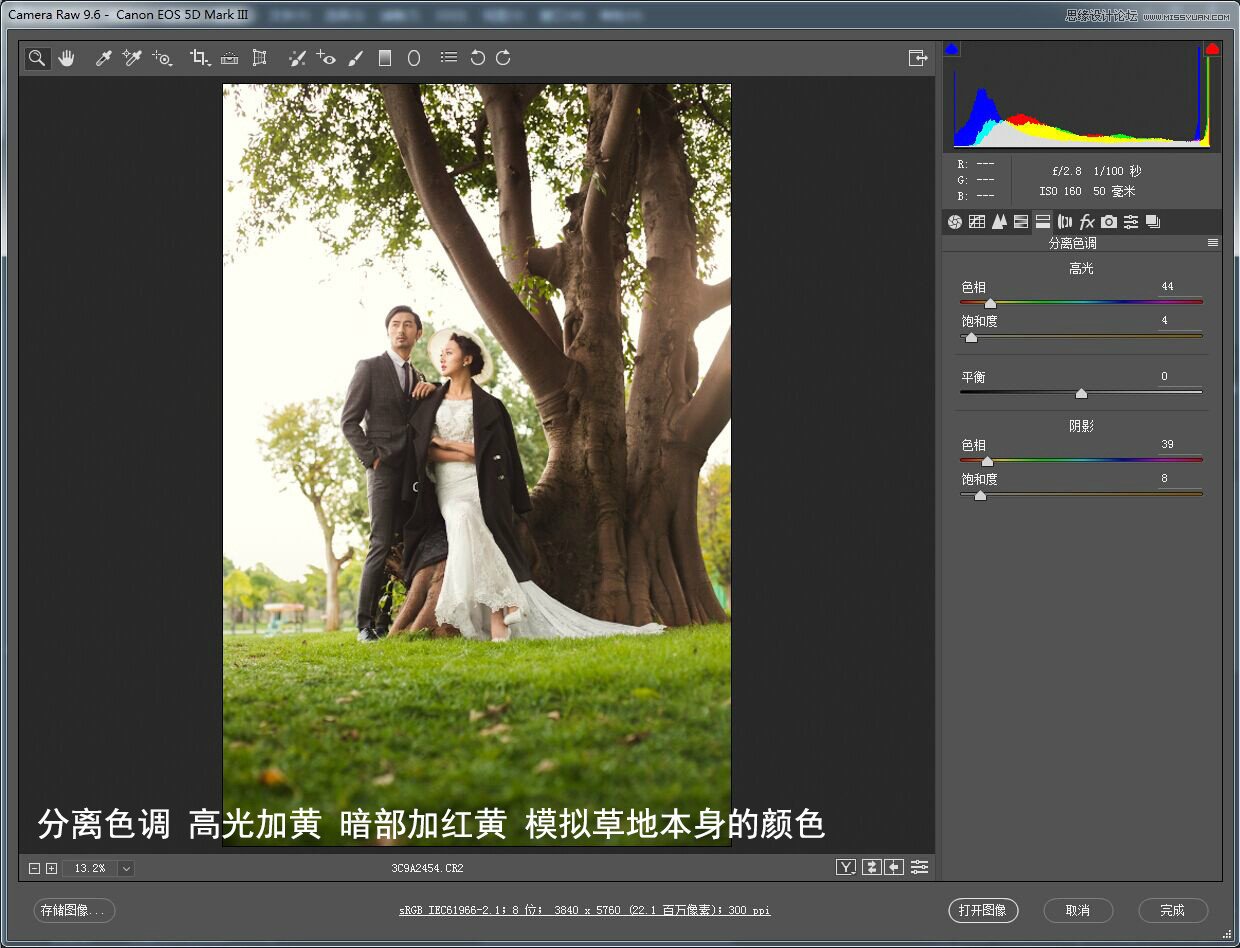Viewport: 1240px width, 948px height.
Task: Toggle the before/after preview swap
Action: (x=870, y=867)
